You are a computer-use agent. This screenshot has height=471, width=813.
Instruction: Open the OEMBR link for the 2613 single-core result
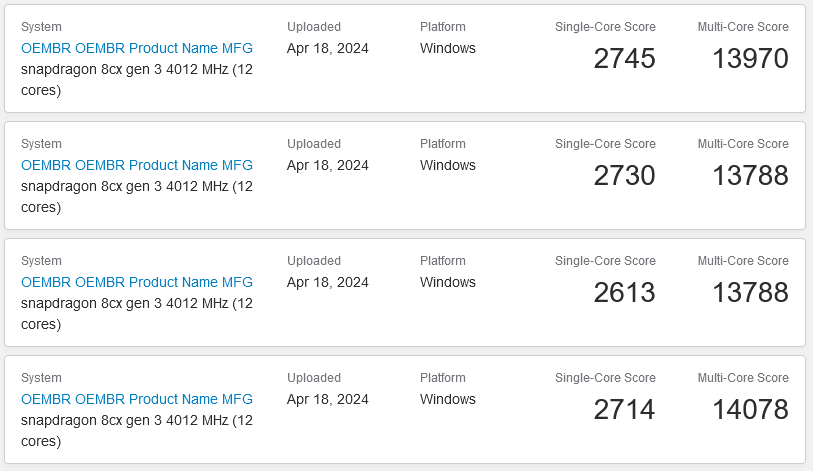point(137,282)
